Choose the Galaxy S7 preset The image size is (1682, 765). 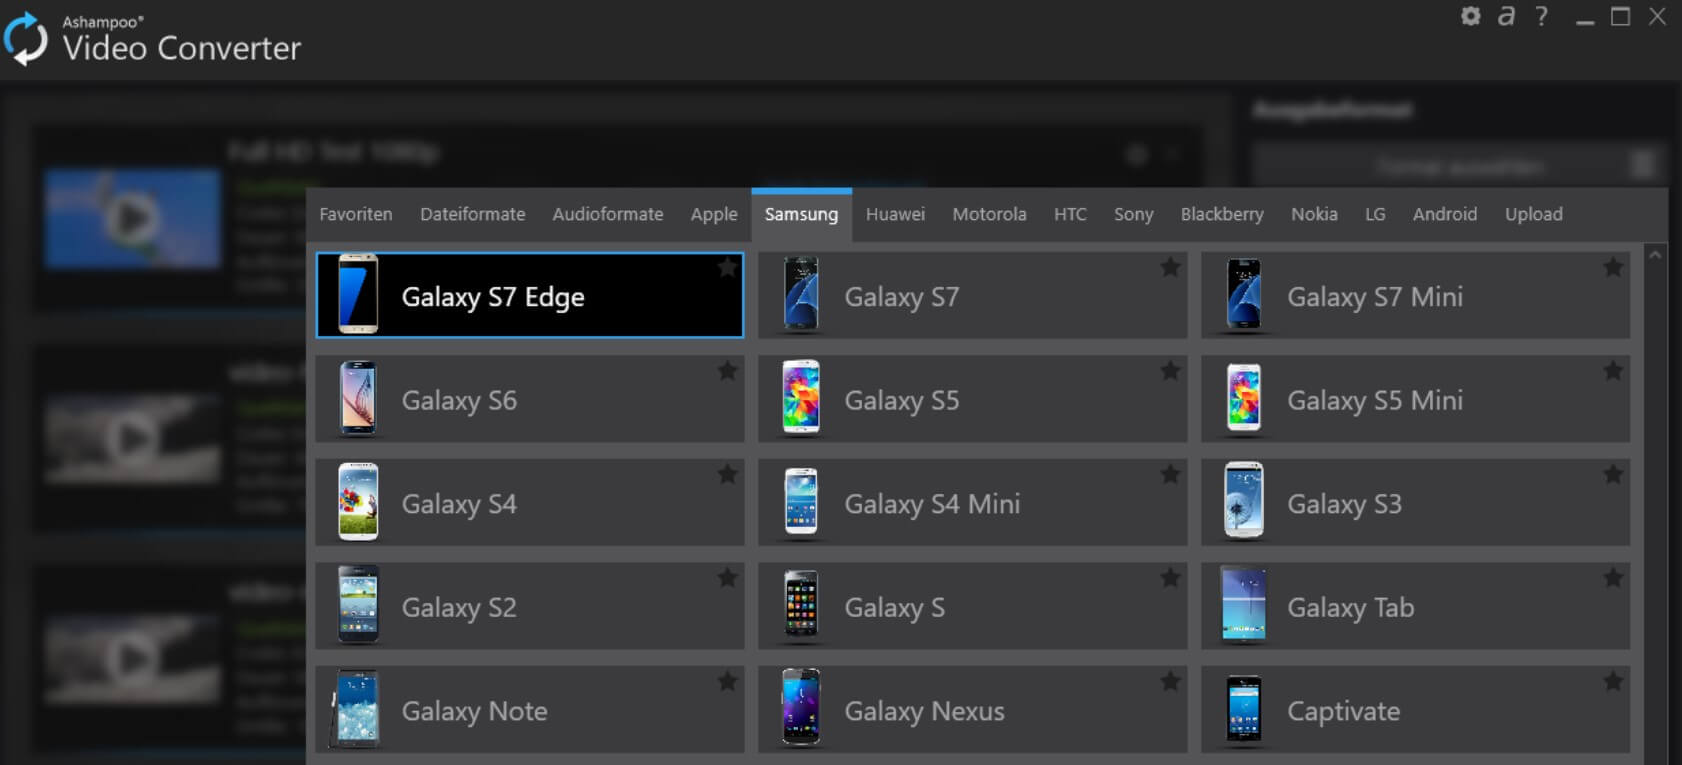click(x=972, y=295)
